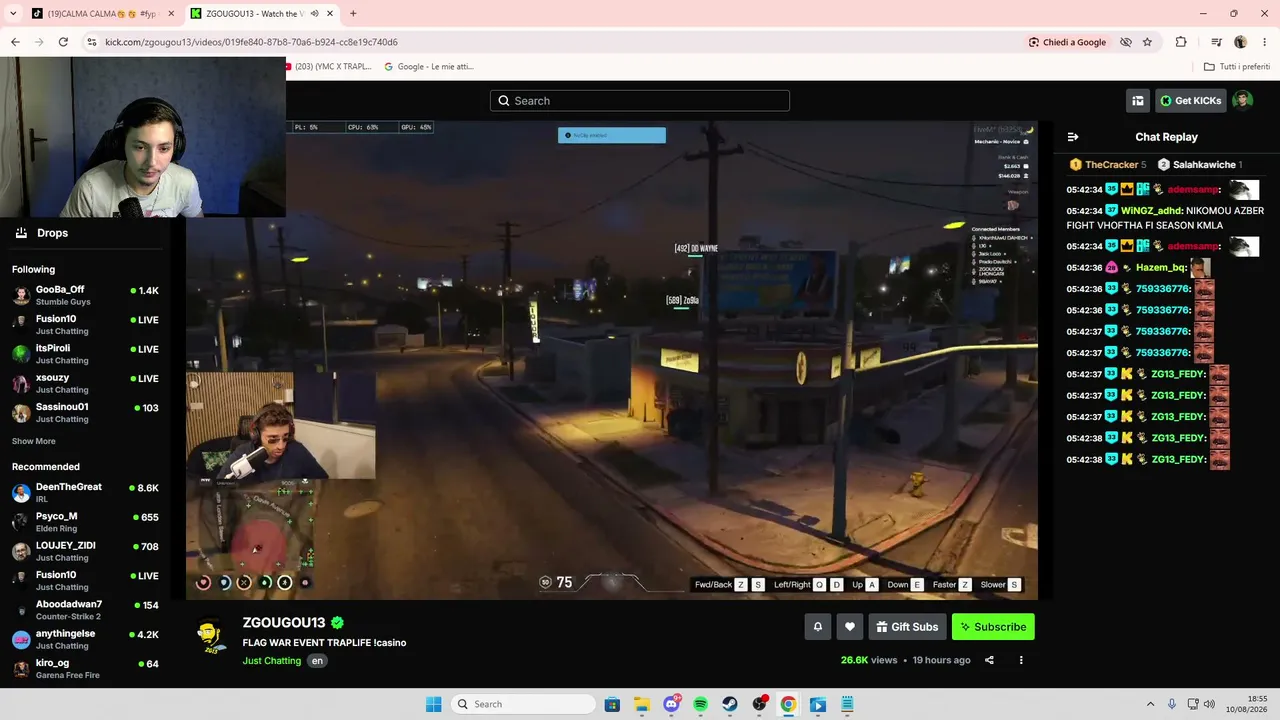1280x720 pixels.
Task: Click the site information icon in address bar
Action: point(91,42)
